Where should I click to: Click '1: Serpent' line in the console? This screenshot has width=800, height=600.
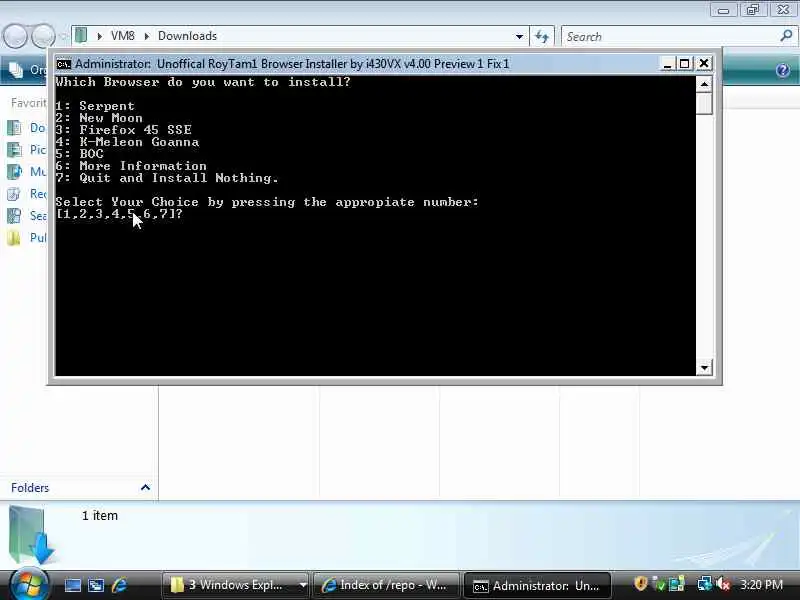click(95, 106)
